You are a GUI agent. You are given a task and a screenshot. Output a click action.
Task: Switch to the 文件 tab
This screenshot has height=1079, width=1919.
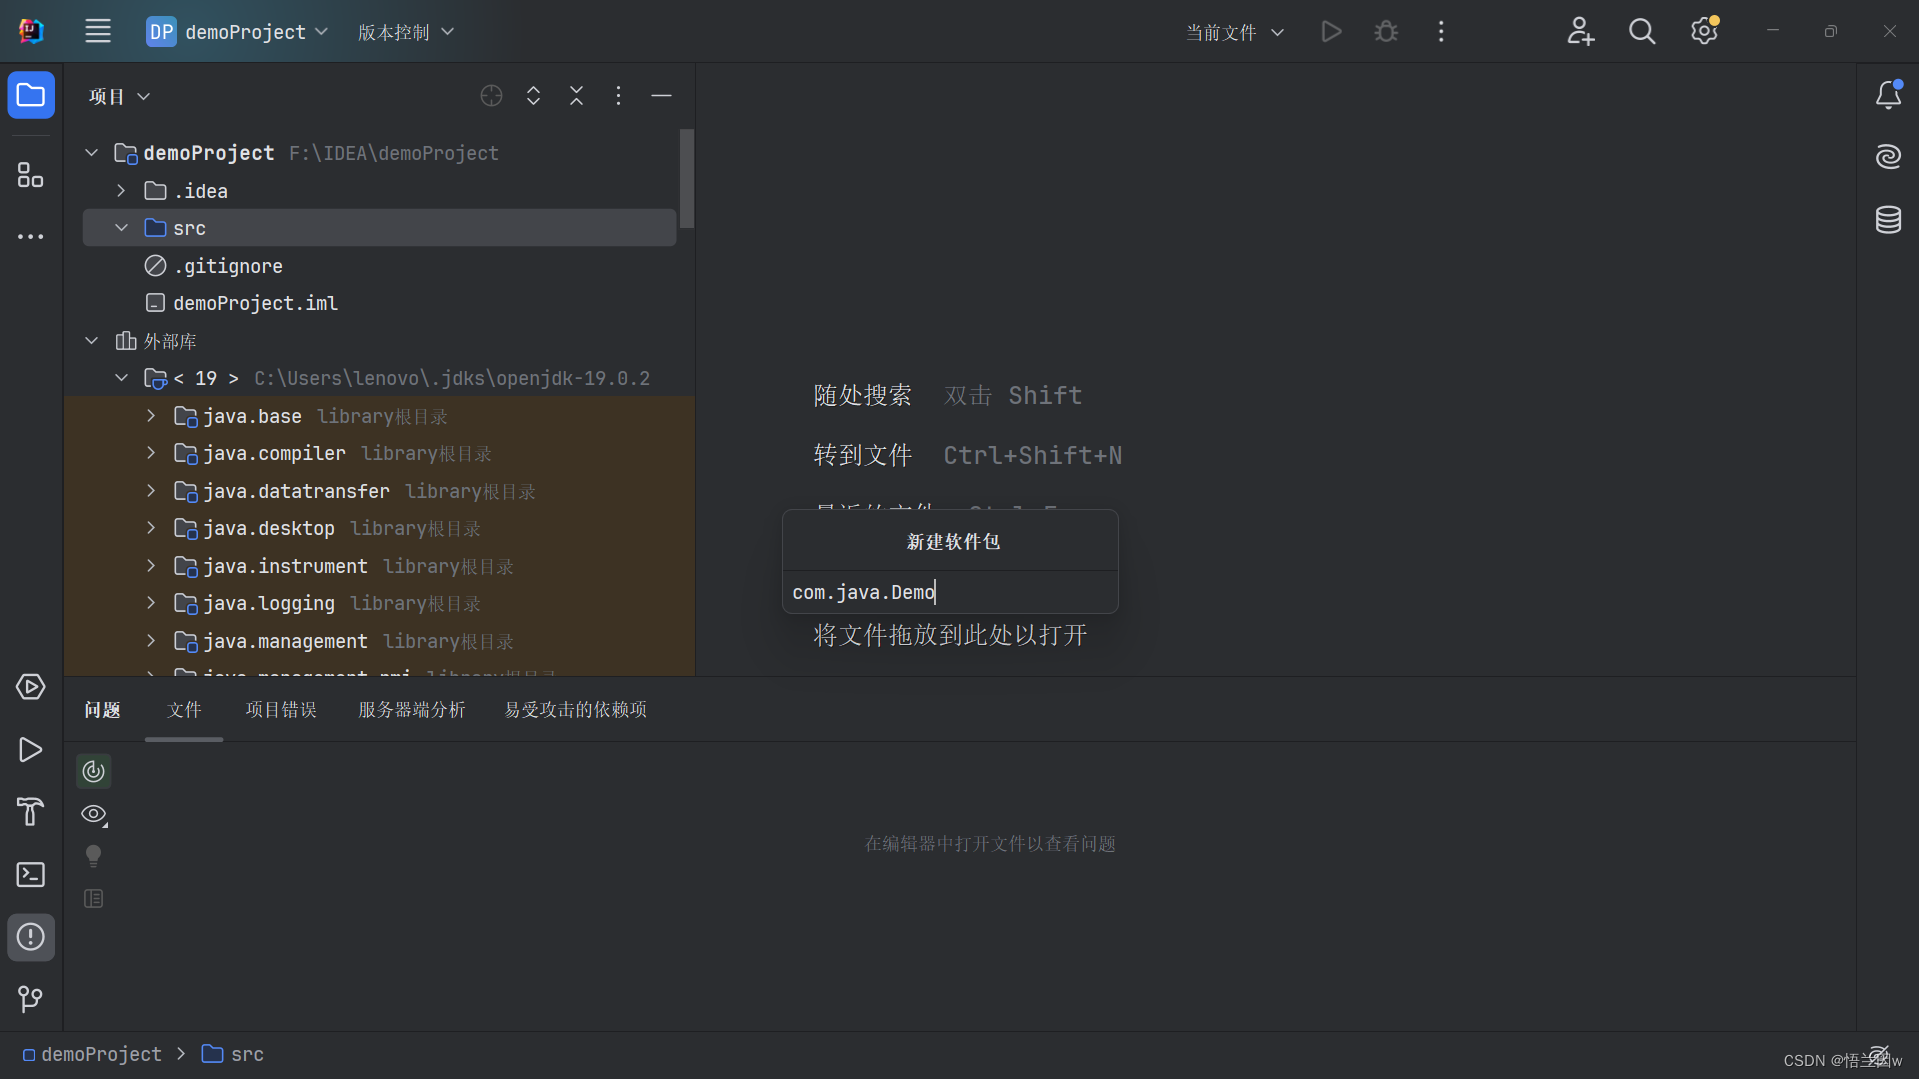pyautogui.click(x=184, y=710)
